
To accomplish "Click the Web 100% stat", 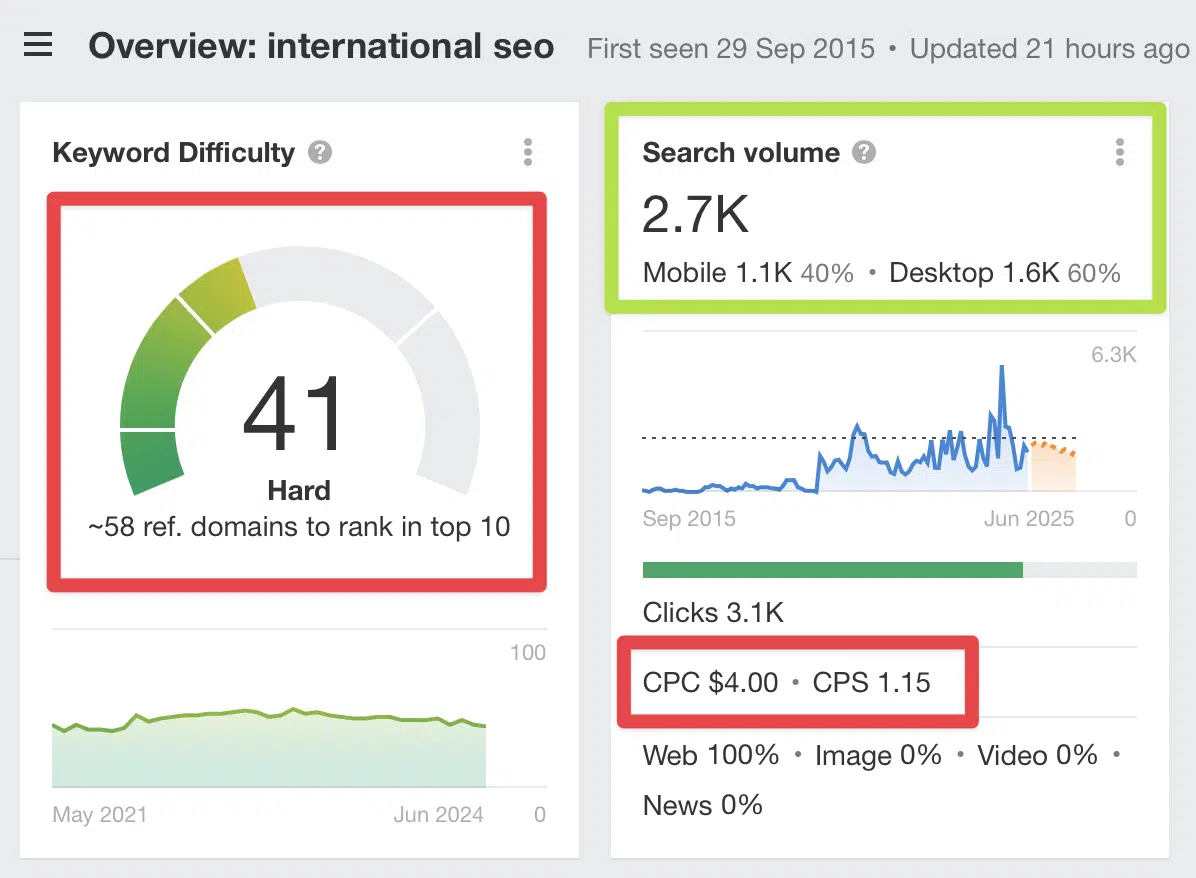I will [x=711, y=755].
